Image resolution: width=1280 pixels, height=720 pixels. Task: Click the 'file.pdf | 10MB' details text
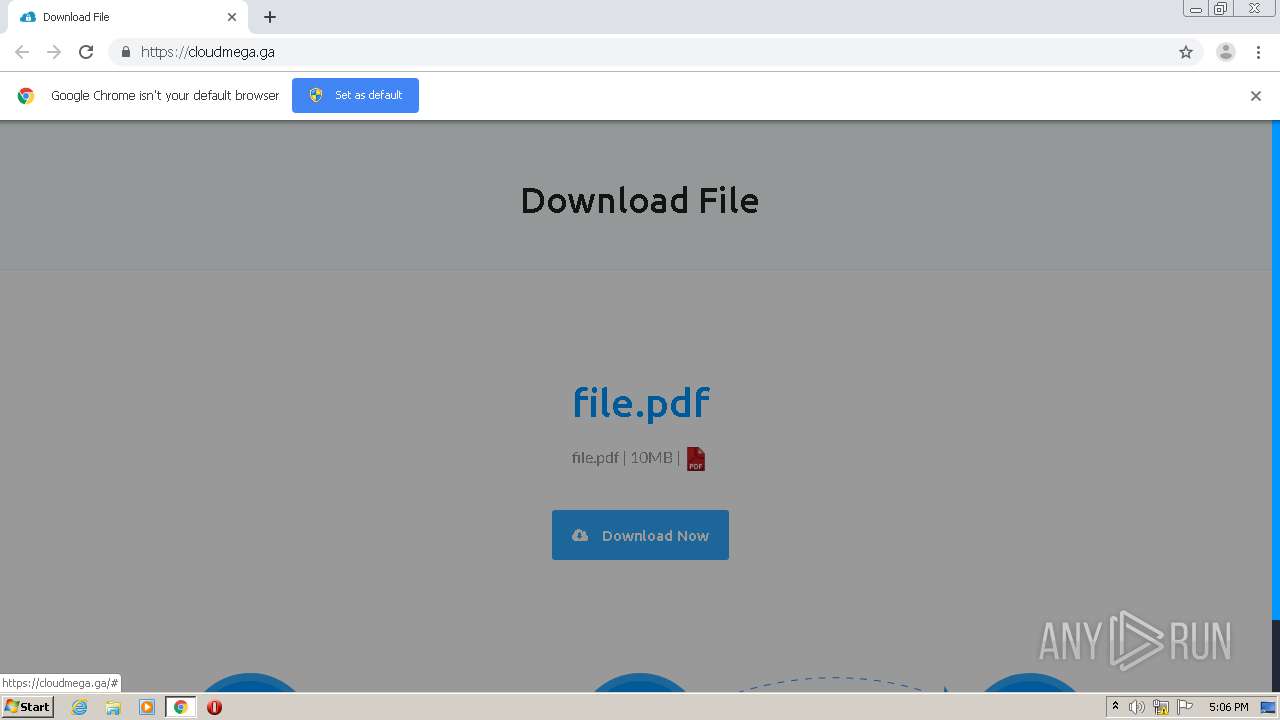tap(625, 458)
